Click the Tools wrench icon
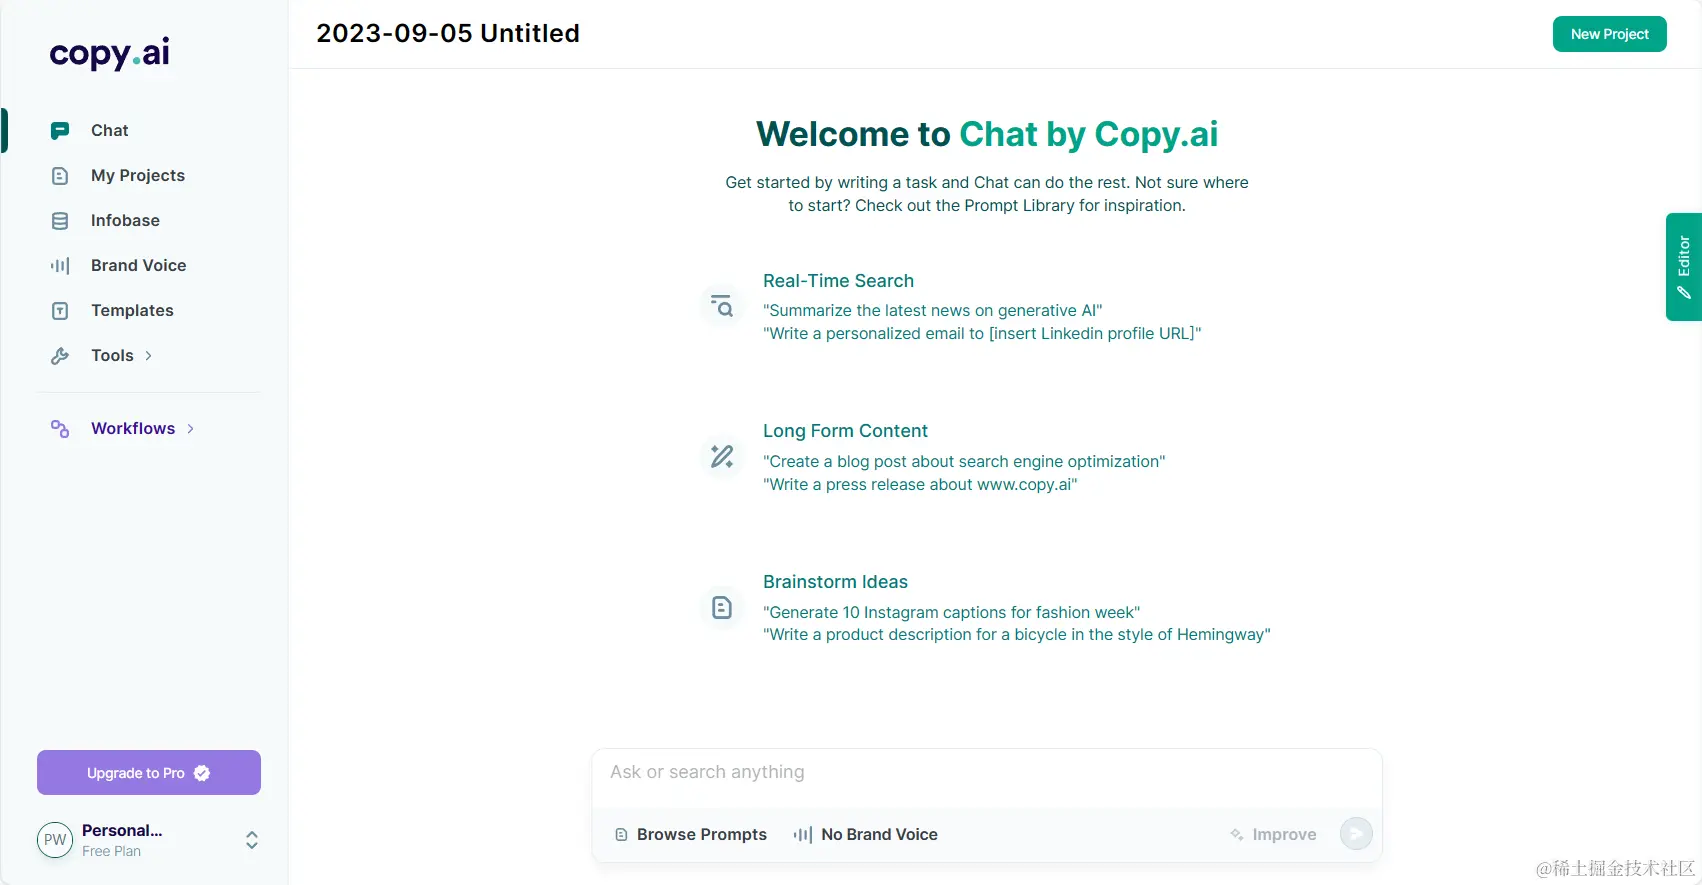Screen dimensions: 1702x885 tap(60, 355)
